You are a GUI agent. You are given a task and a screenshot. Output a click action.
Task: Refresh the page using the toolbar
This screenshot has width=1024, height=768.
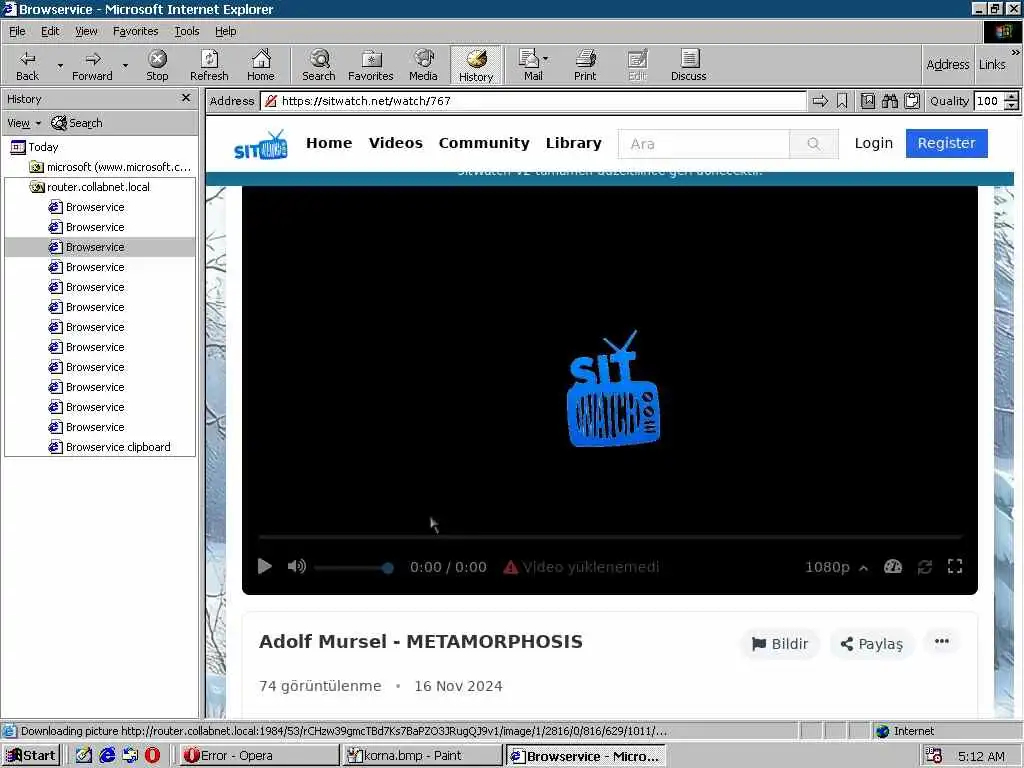click(x=209, y=65)
